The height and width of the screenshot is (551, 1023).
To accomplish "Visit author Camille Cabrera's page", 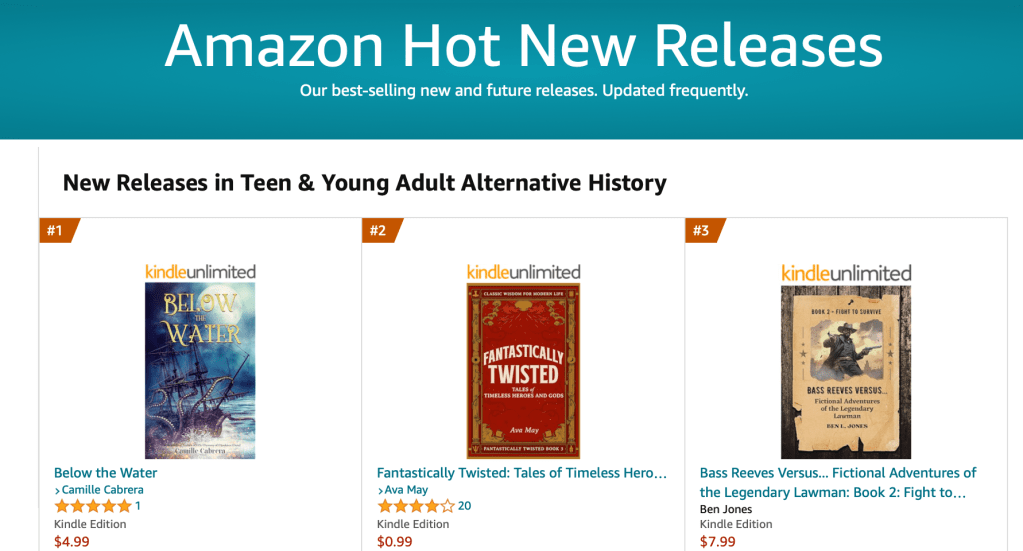I will (102, 490).
